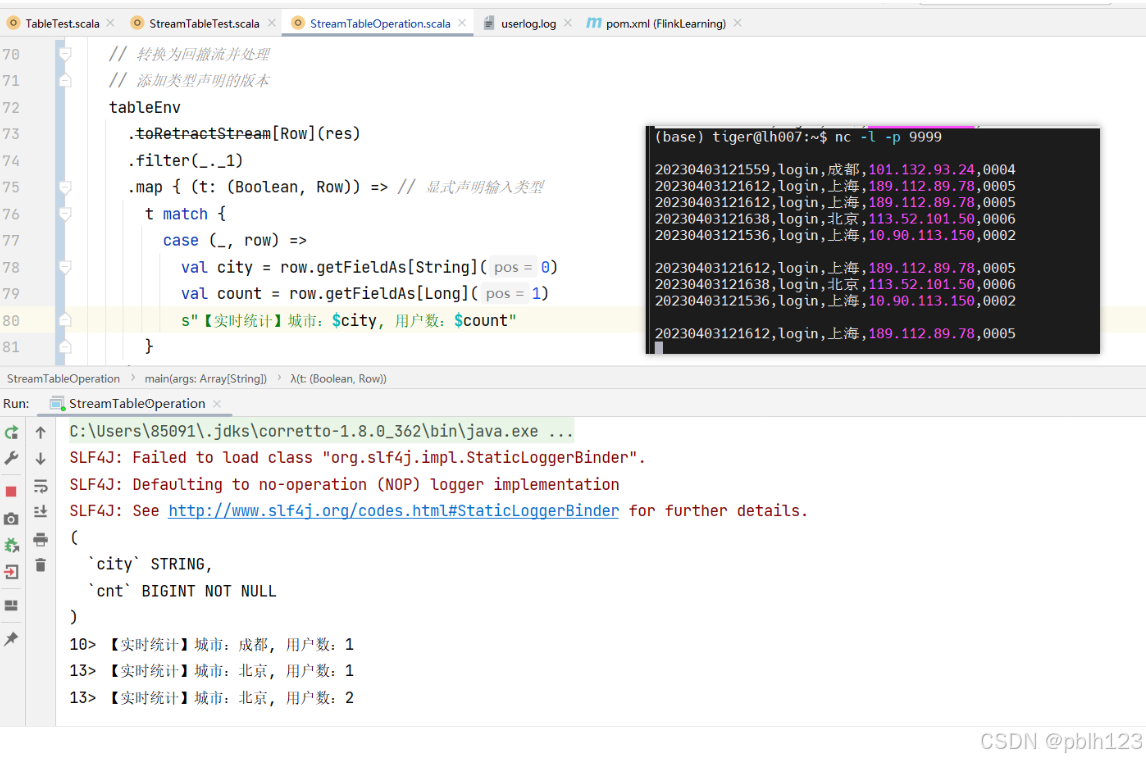Click the down arrow in console toolbar
Image resolution: width=1146 pixels, height=761 pixels.
41,458
